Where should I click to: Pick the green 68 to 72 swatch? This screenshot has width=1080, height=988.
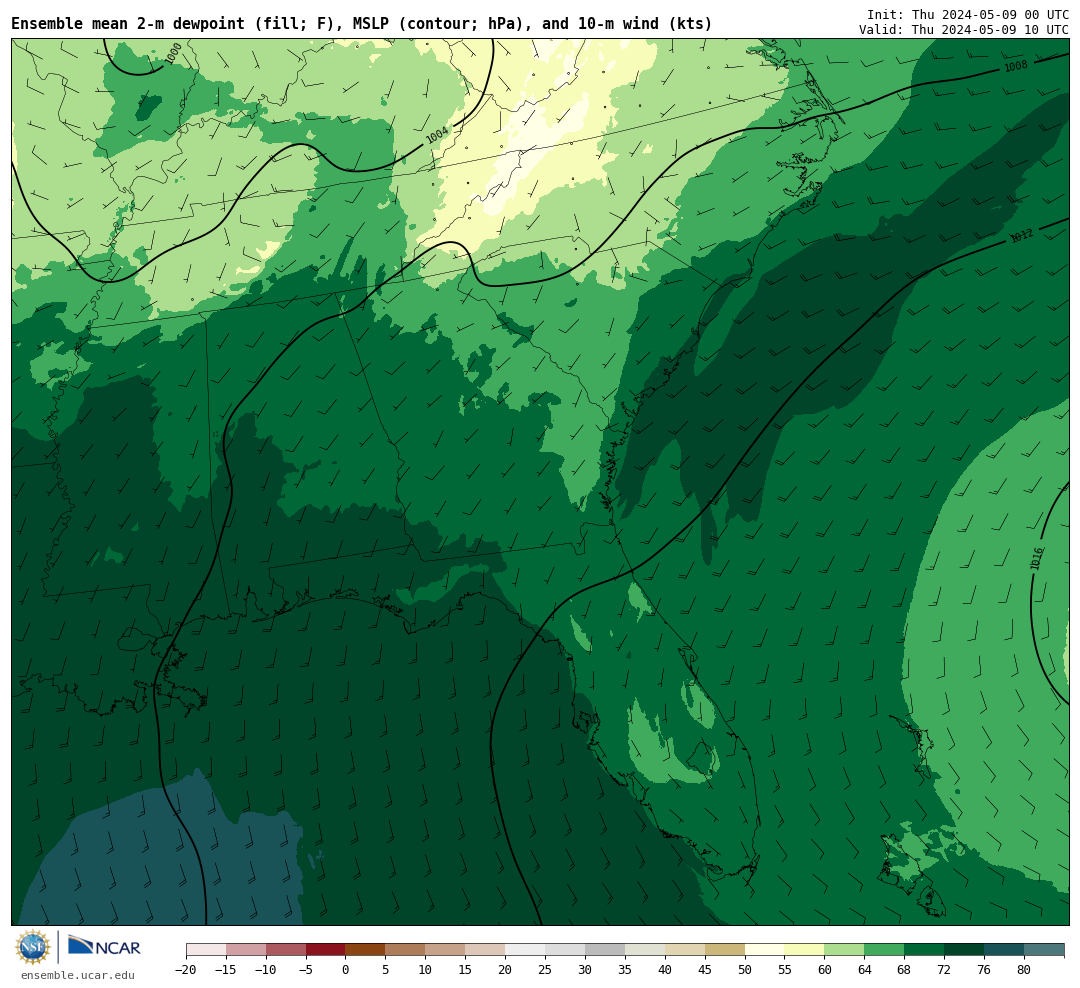click(x=925, y=950)
